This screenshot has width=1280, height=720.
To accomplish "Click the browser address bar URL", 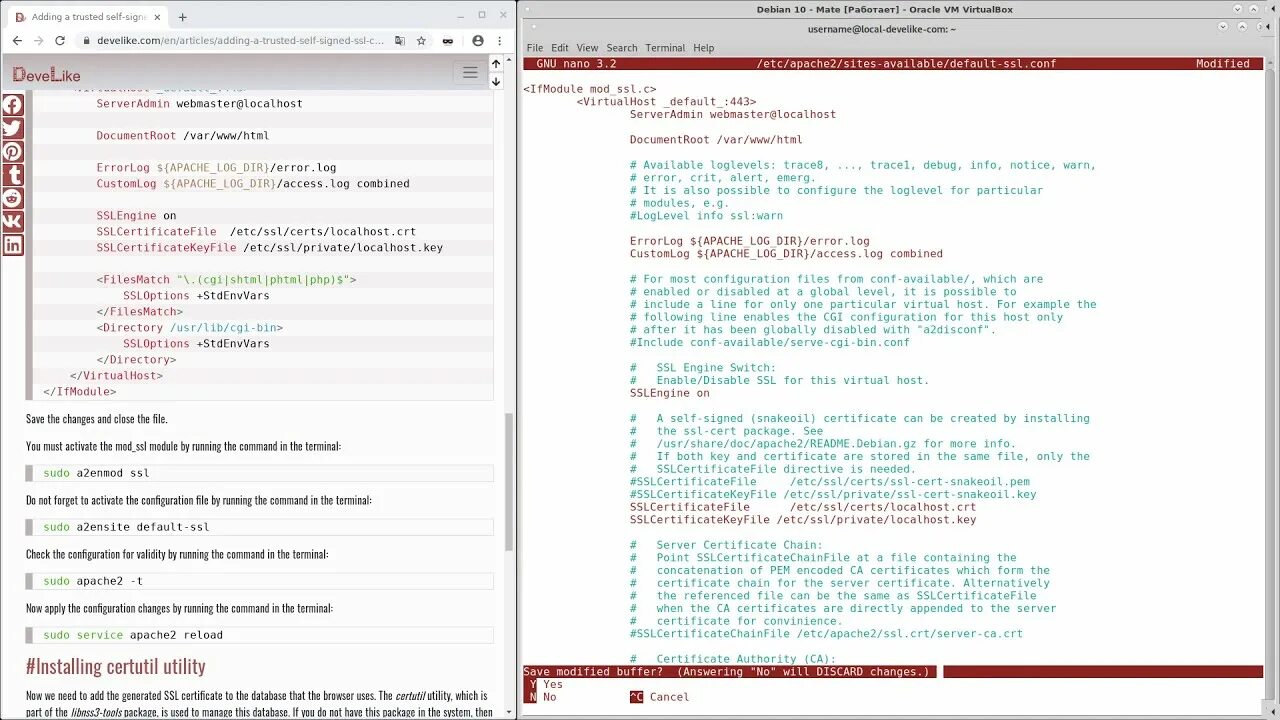I will click(x=241, y=41).
